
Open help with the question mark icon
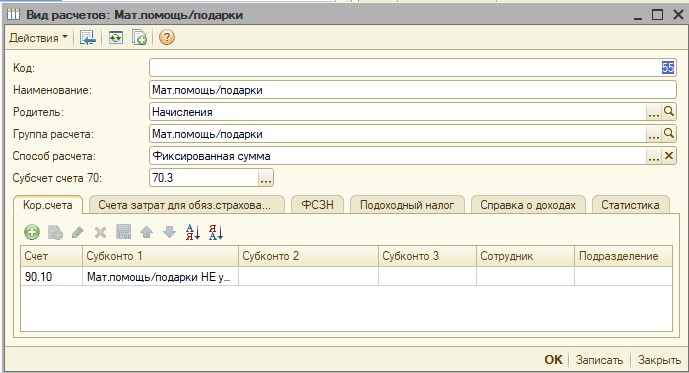[x=167, y=38]
